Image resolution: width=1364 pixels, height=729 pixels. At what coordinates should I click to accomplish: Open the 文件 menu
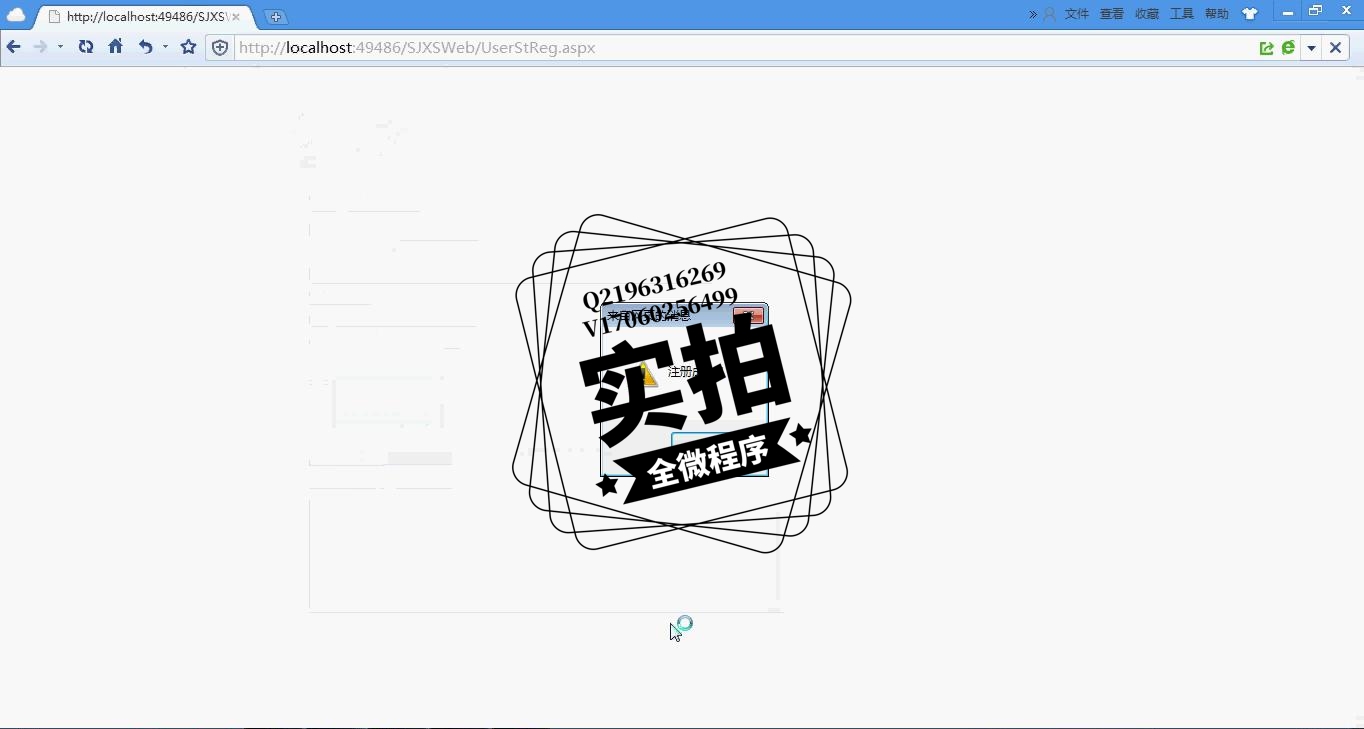[1077, 14]
